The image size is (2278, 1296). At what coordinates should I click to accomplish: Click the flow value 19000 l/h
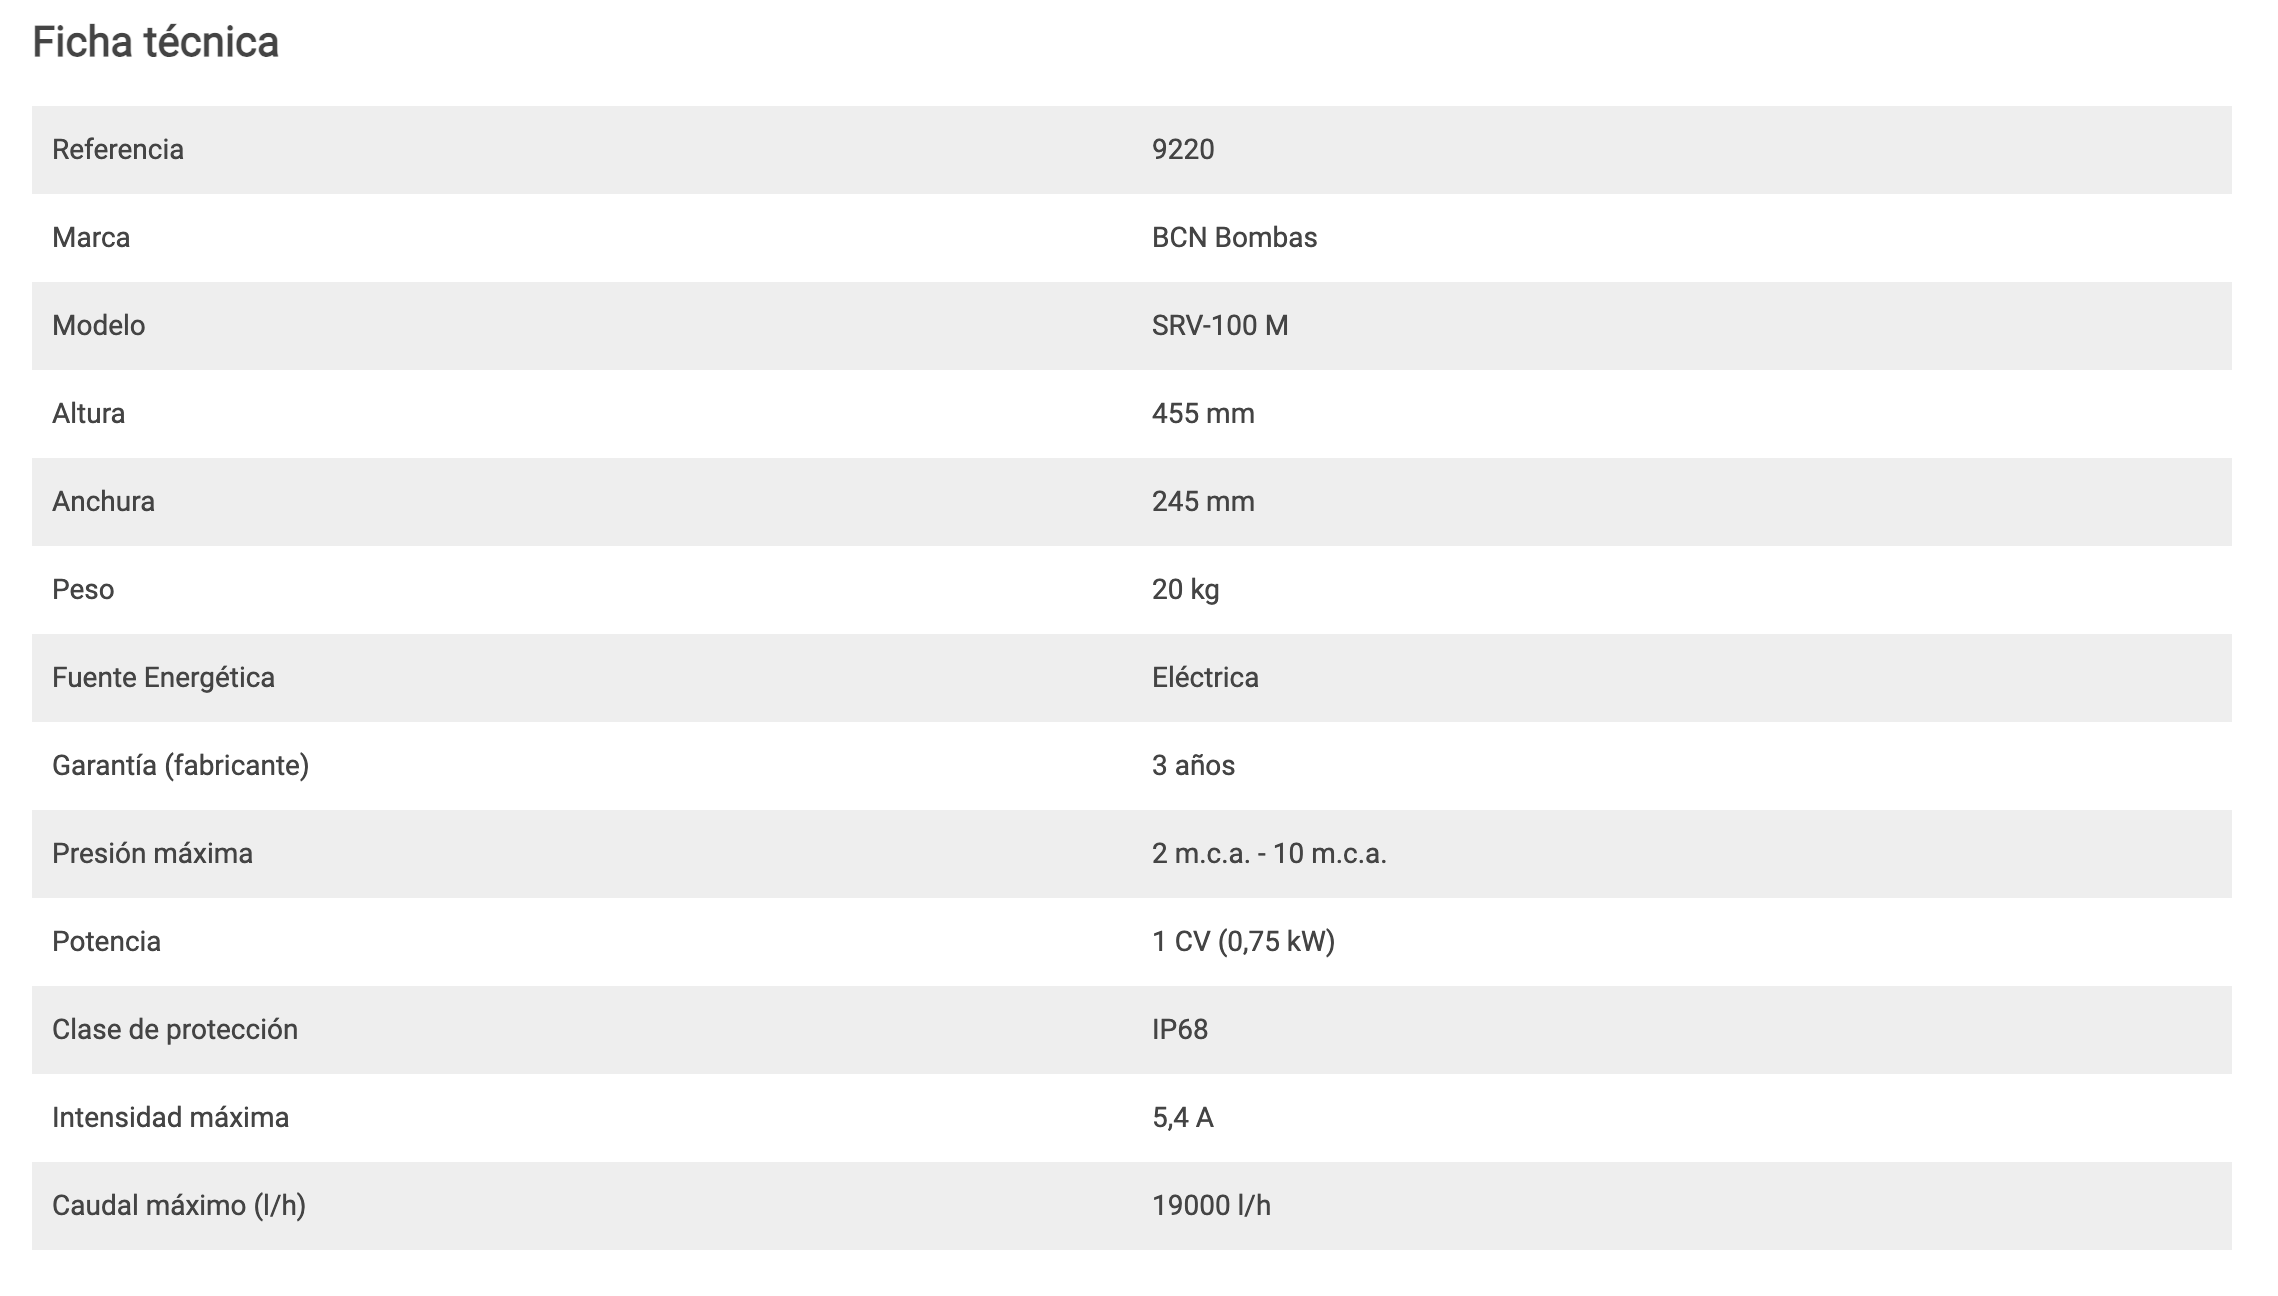[x=1211, y=1206]
